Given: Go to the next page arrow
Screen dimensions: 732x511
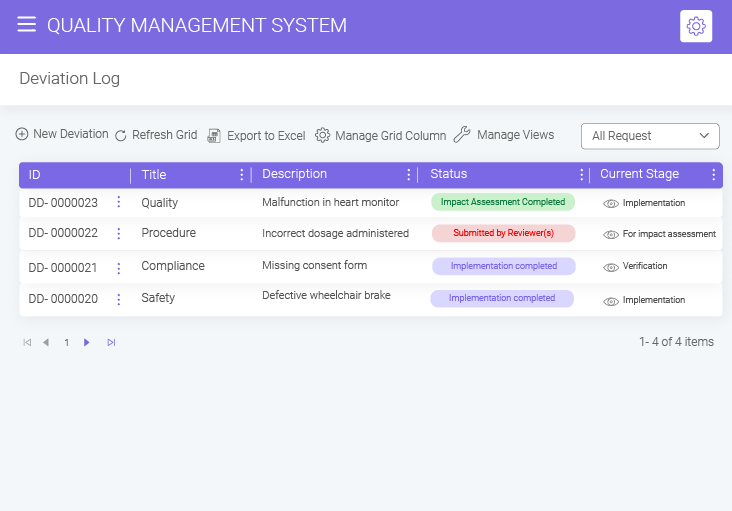Looking at the screenshot, I should pyautogui.click(x=86, y=343).
